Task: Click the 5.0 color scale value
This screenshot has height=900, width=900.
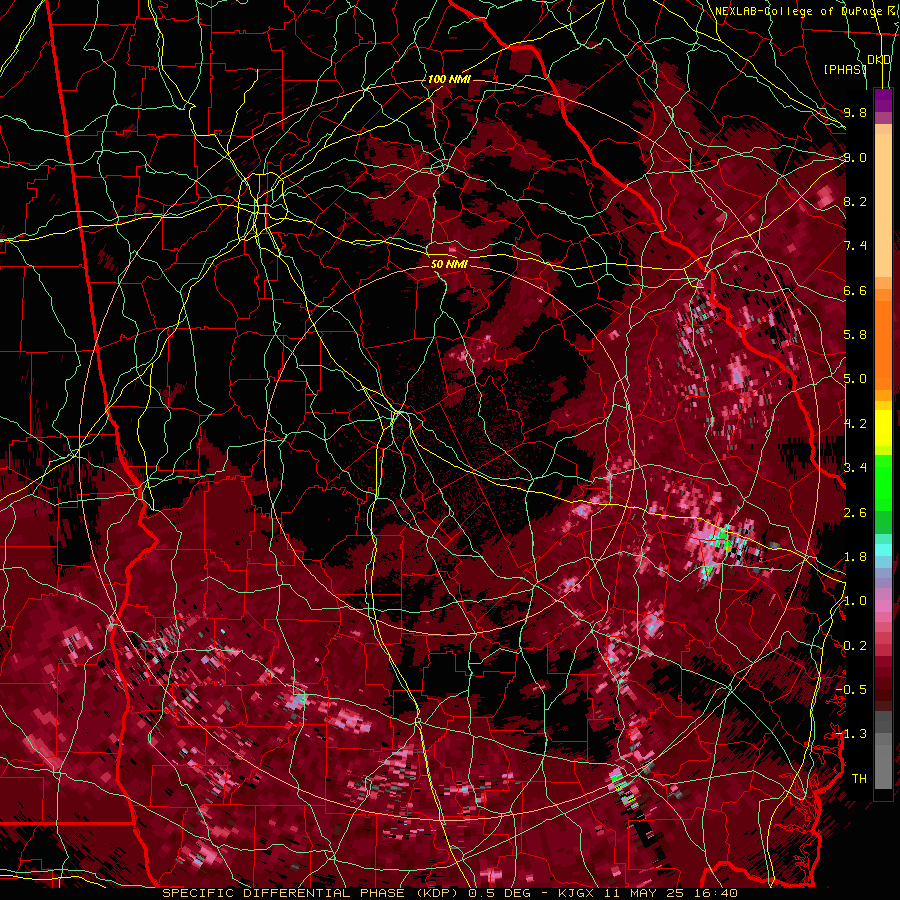Action: (855, 379)
